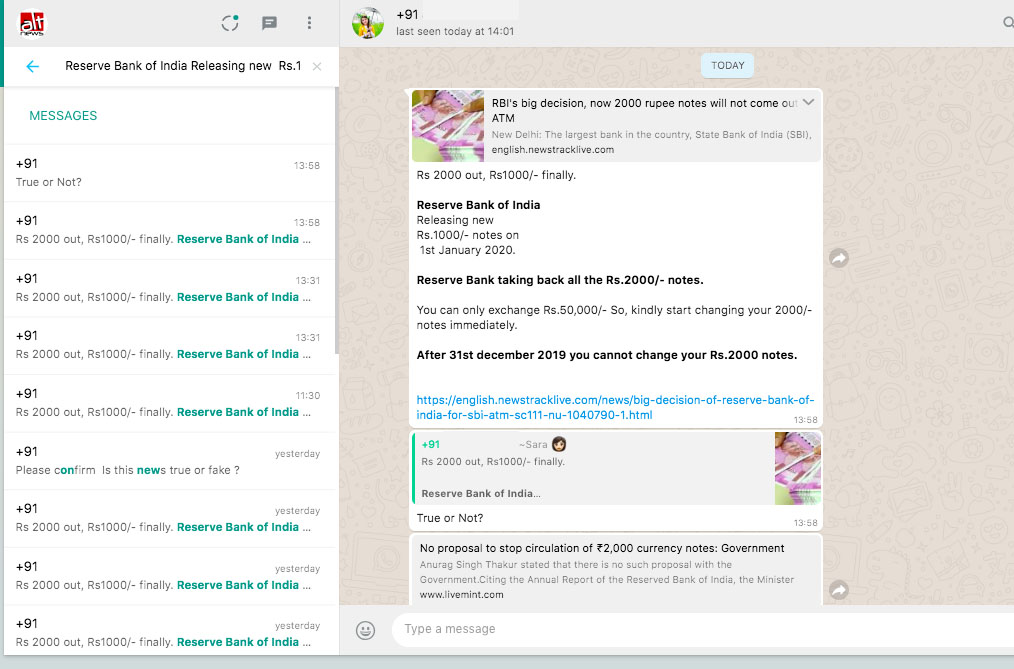Viewport: 1014px width, 669px height.
Task: Search within the chat using the magnifier icon
Action: click(1008, 23)
